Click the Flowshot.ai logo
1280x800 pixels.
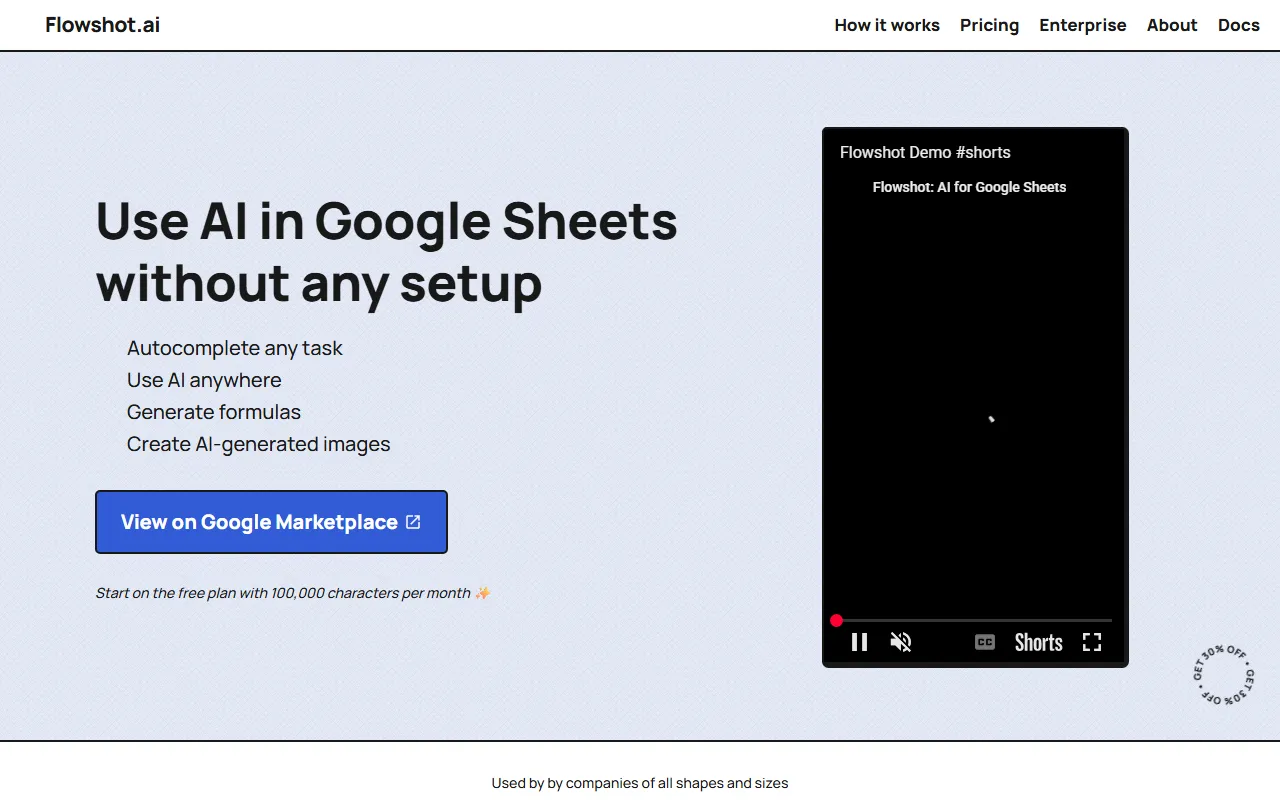pos(102,25)
